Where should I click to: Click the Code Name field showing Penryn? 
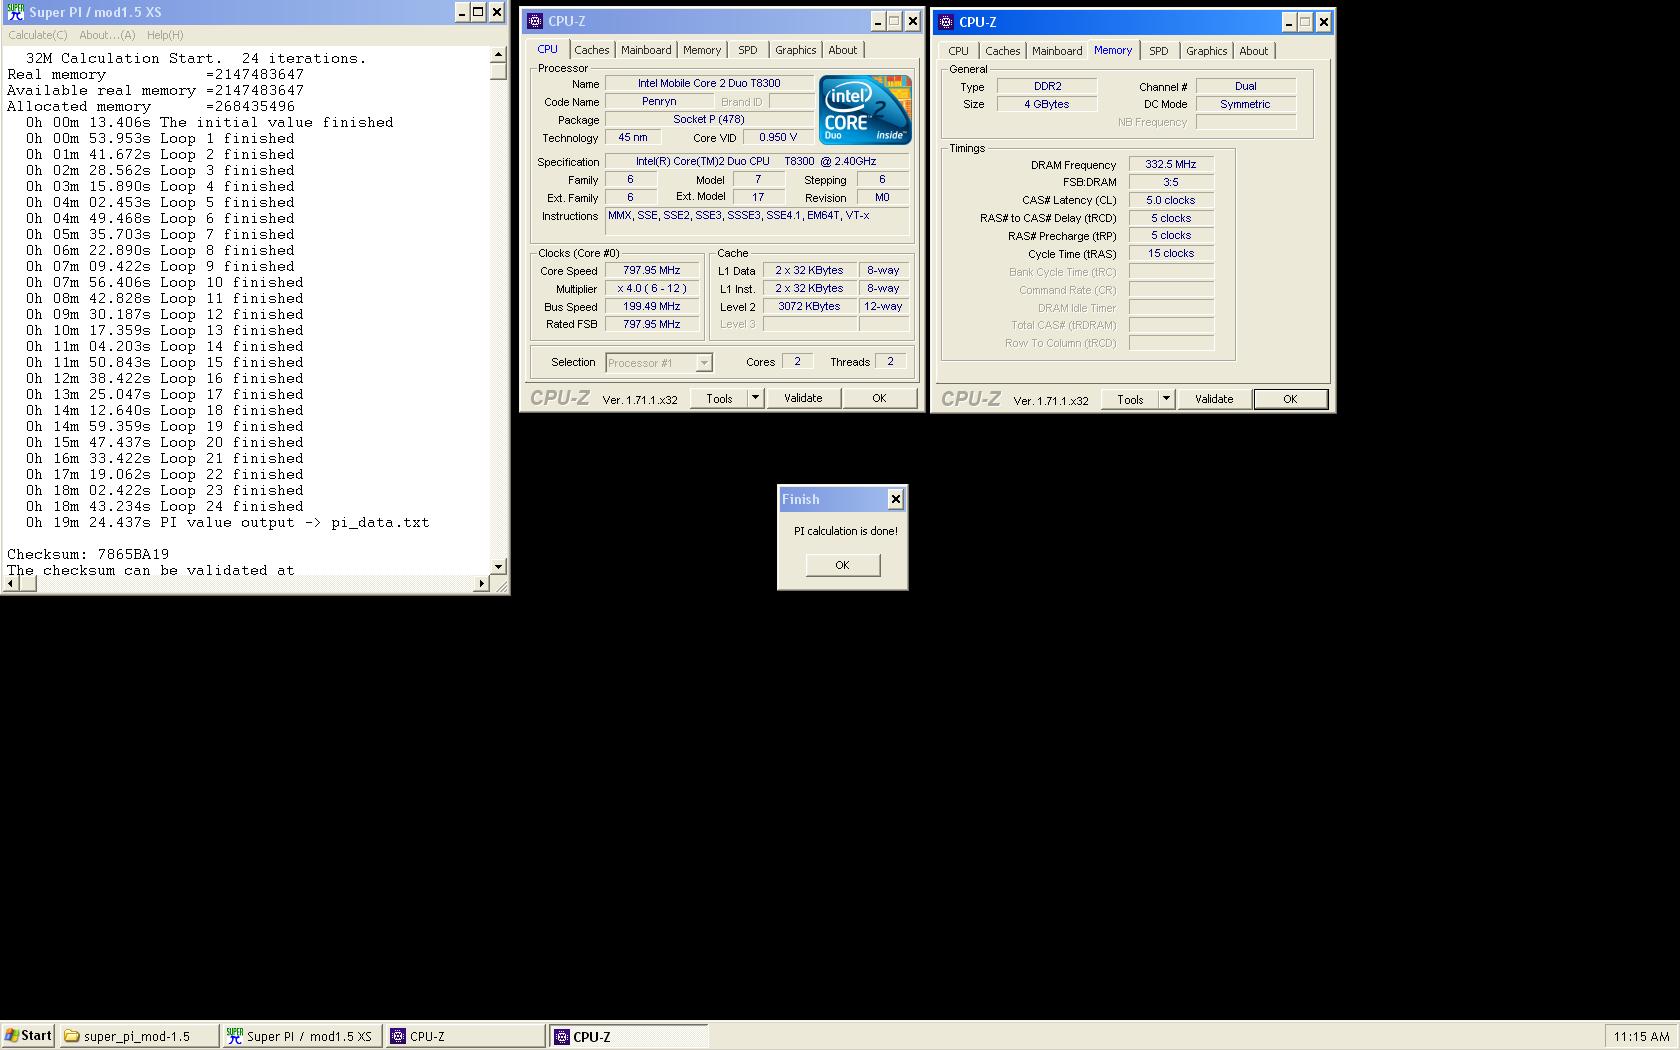(659, 102)
